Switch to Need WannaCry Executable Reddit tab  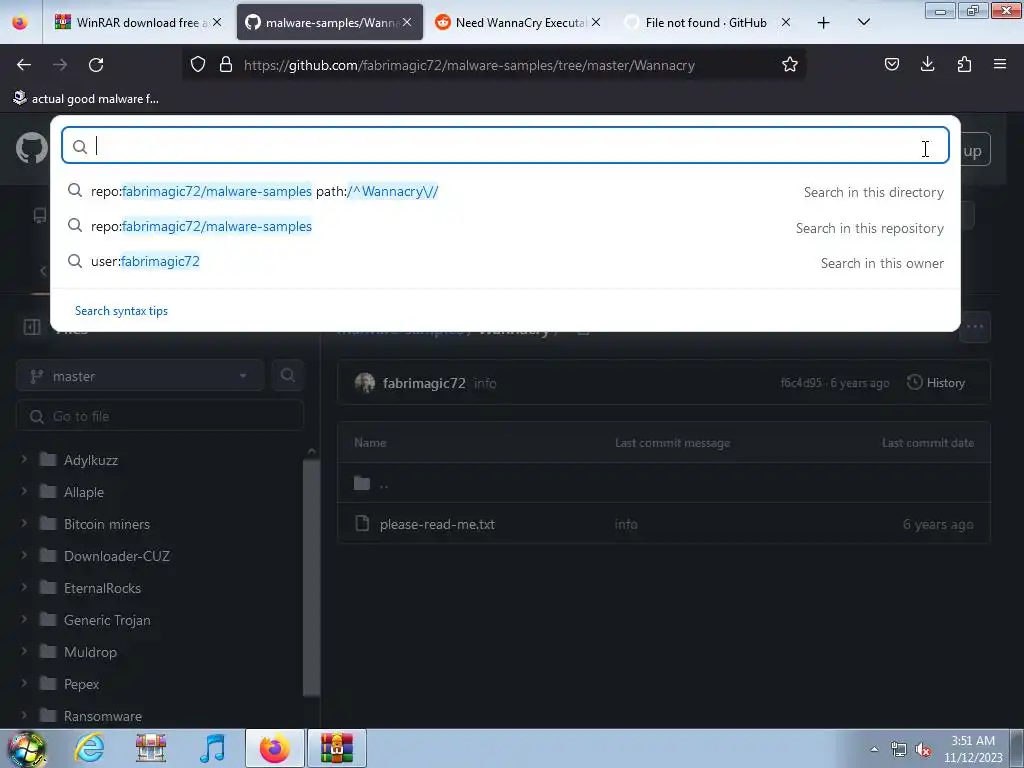click(x=518, y=23)
